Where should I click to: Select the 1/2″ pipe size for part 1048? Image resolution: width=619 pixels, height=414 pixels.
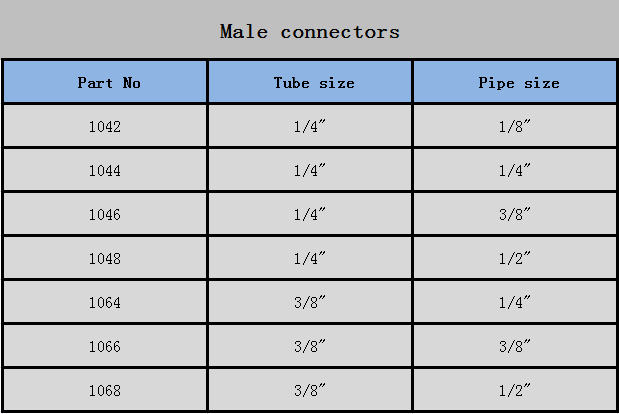coord(514,259)
